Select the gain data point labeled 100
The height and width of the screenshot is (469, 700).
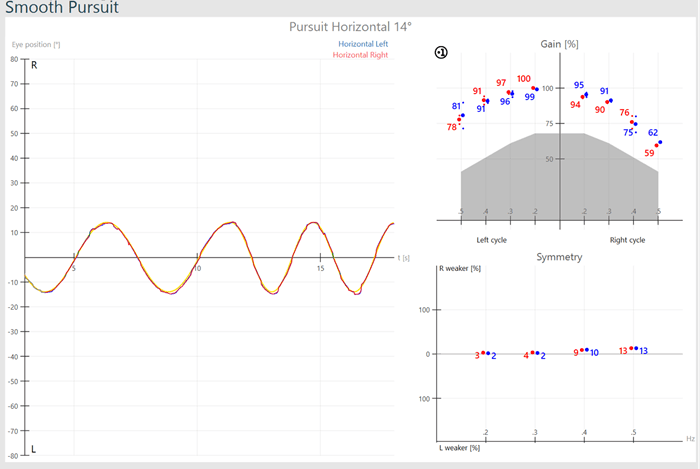coord(533,88)
